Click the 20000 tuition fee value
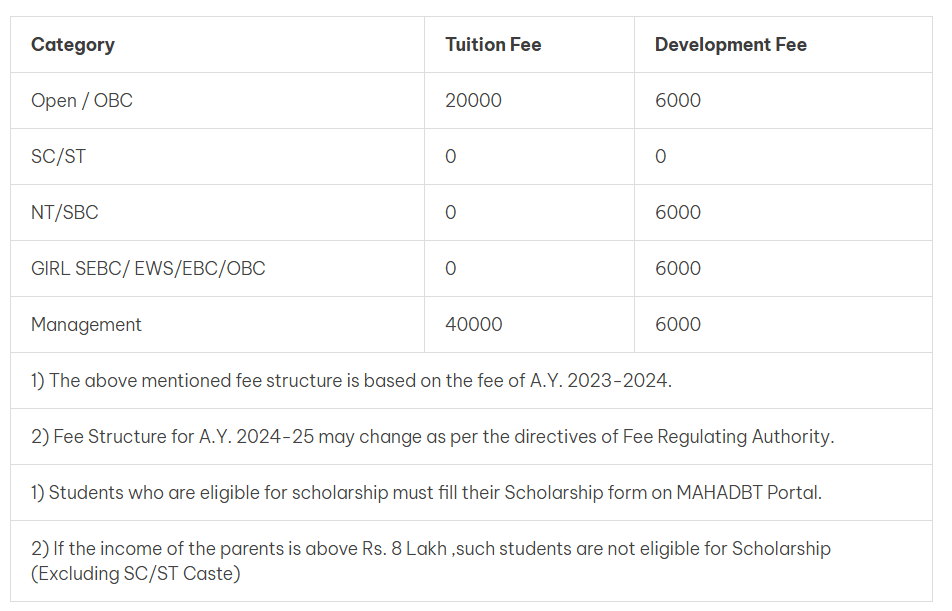Viewport: 952px width, 611px height. pos(474,101)
